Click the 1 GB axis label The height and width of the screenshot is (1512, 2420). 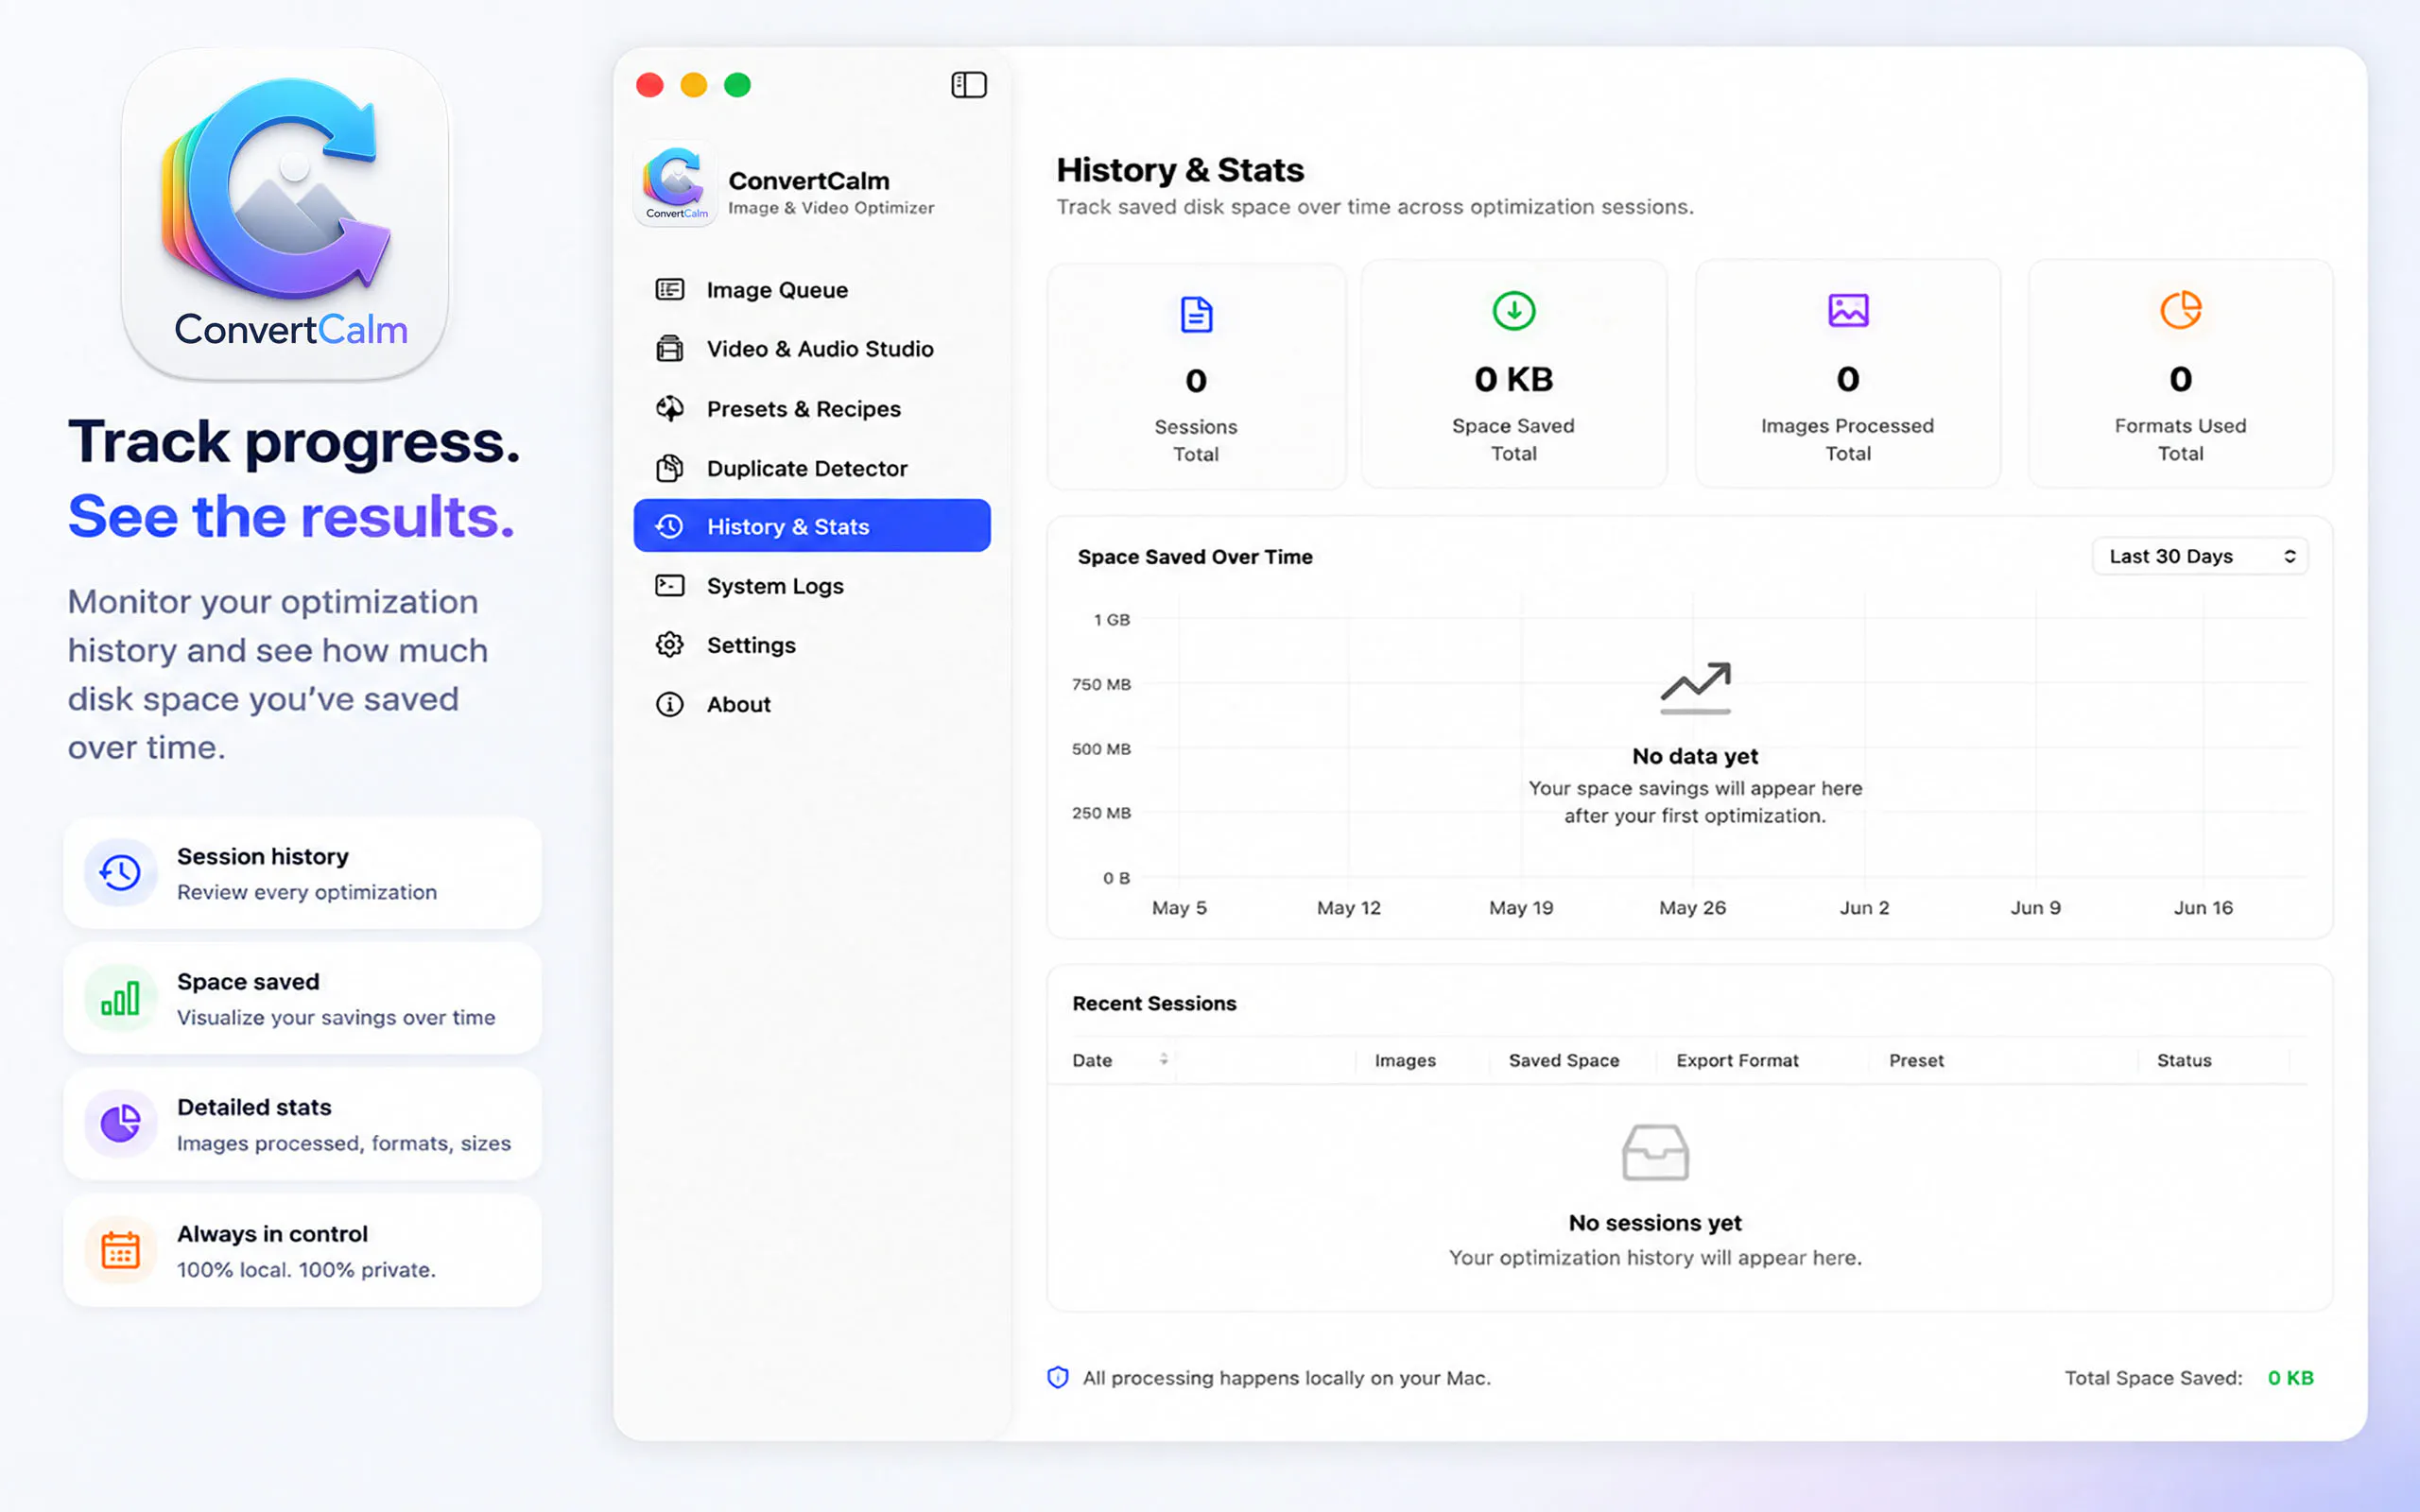[1111, 620]
